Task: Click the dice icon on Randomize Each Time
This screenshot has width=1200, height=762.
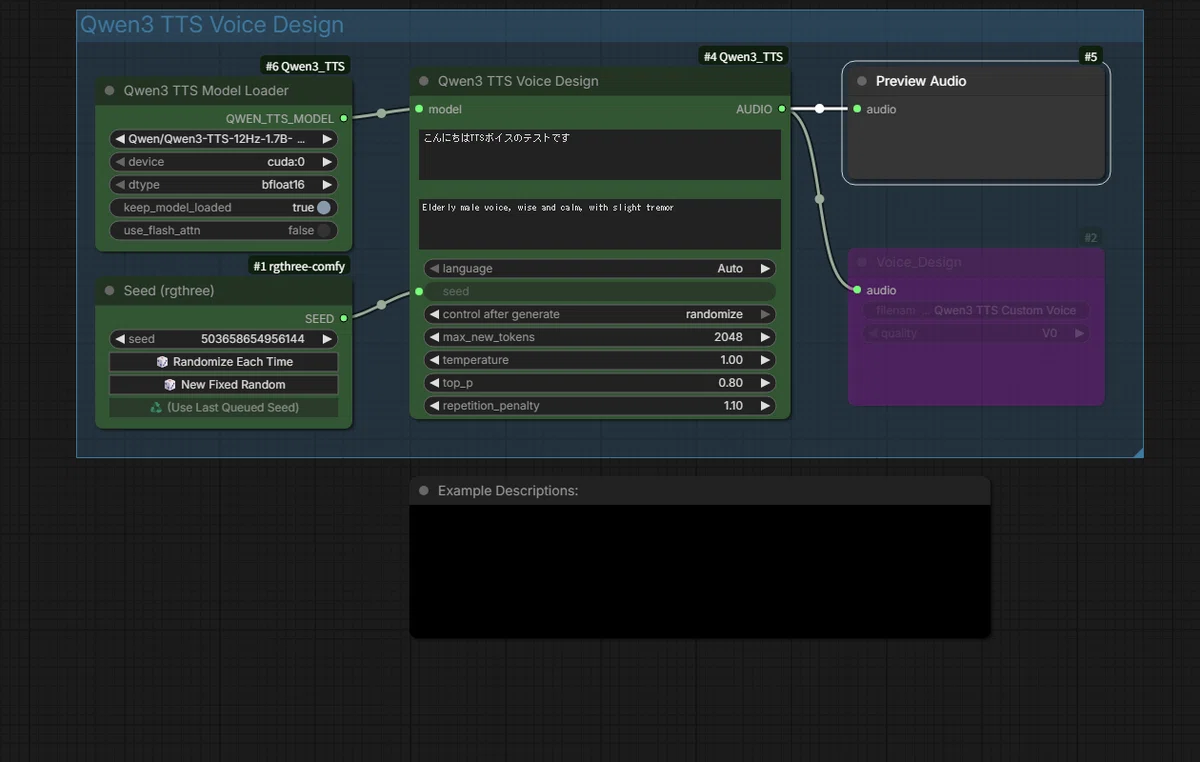Action: click(x=162, y=362)
